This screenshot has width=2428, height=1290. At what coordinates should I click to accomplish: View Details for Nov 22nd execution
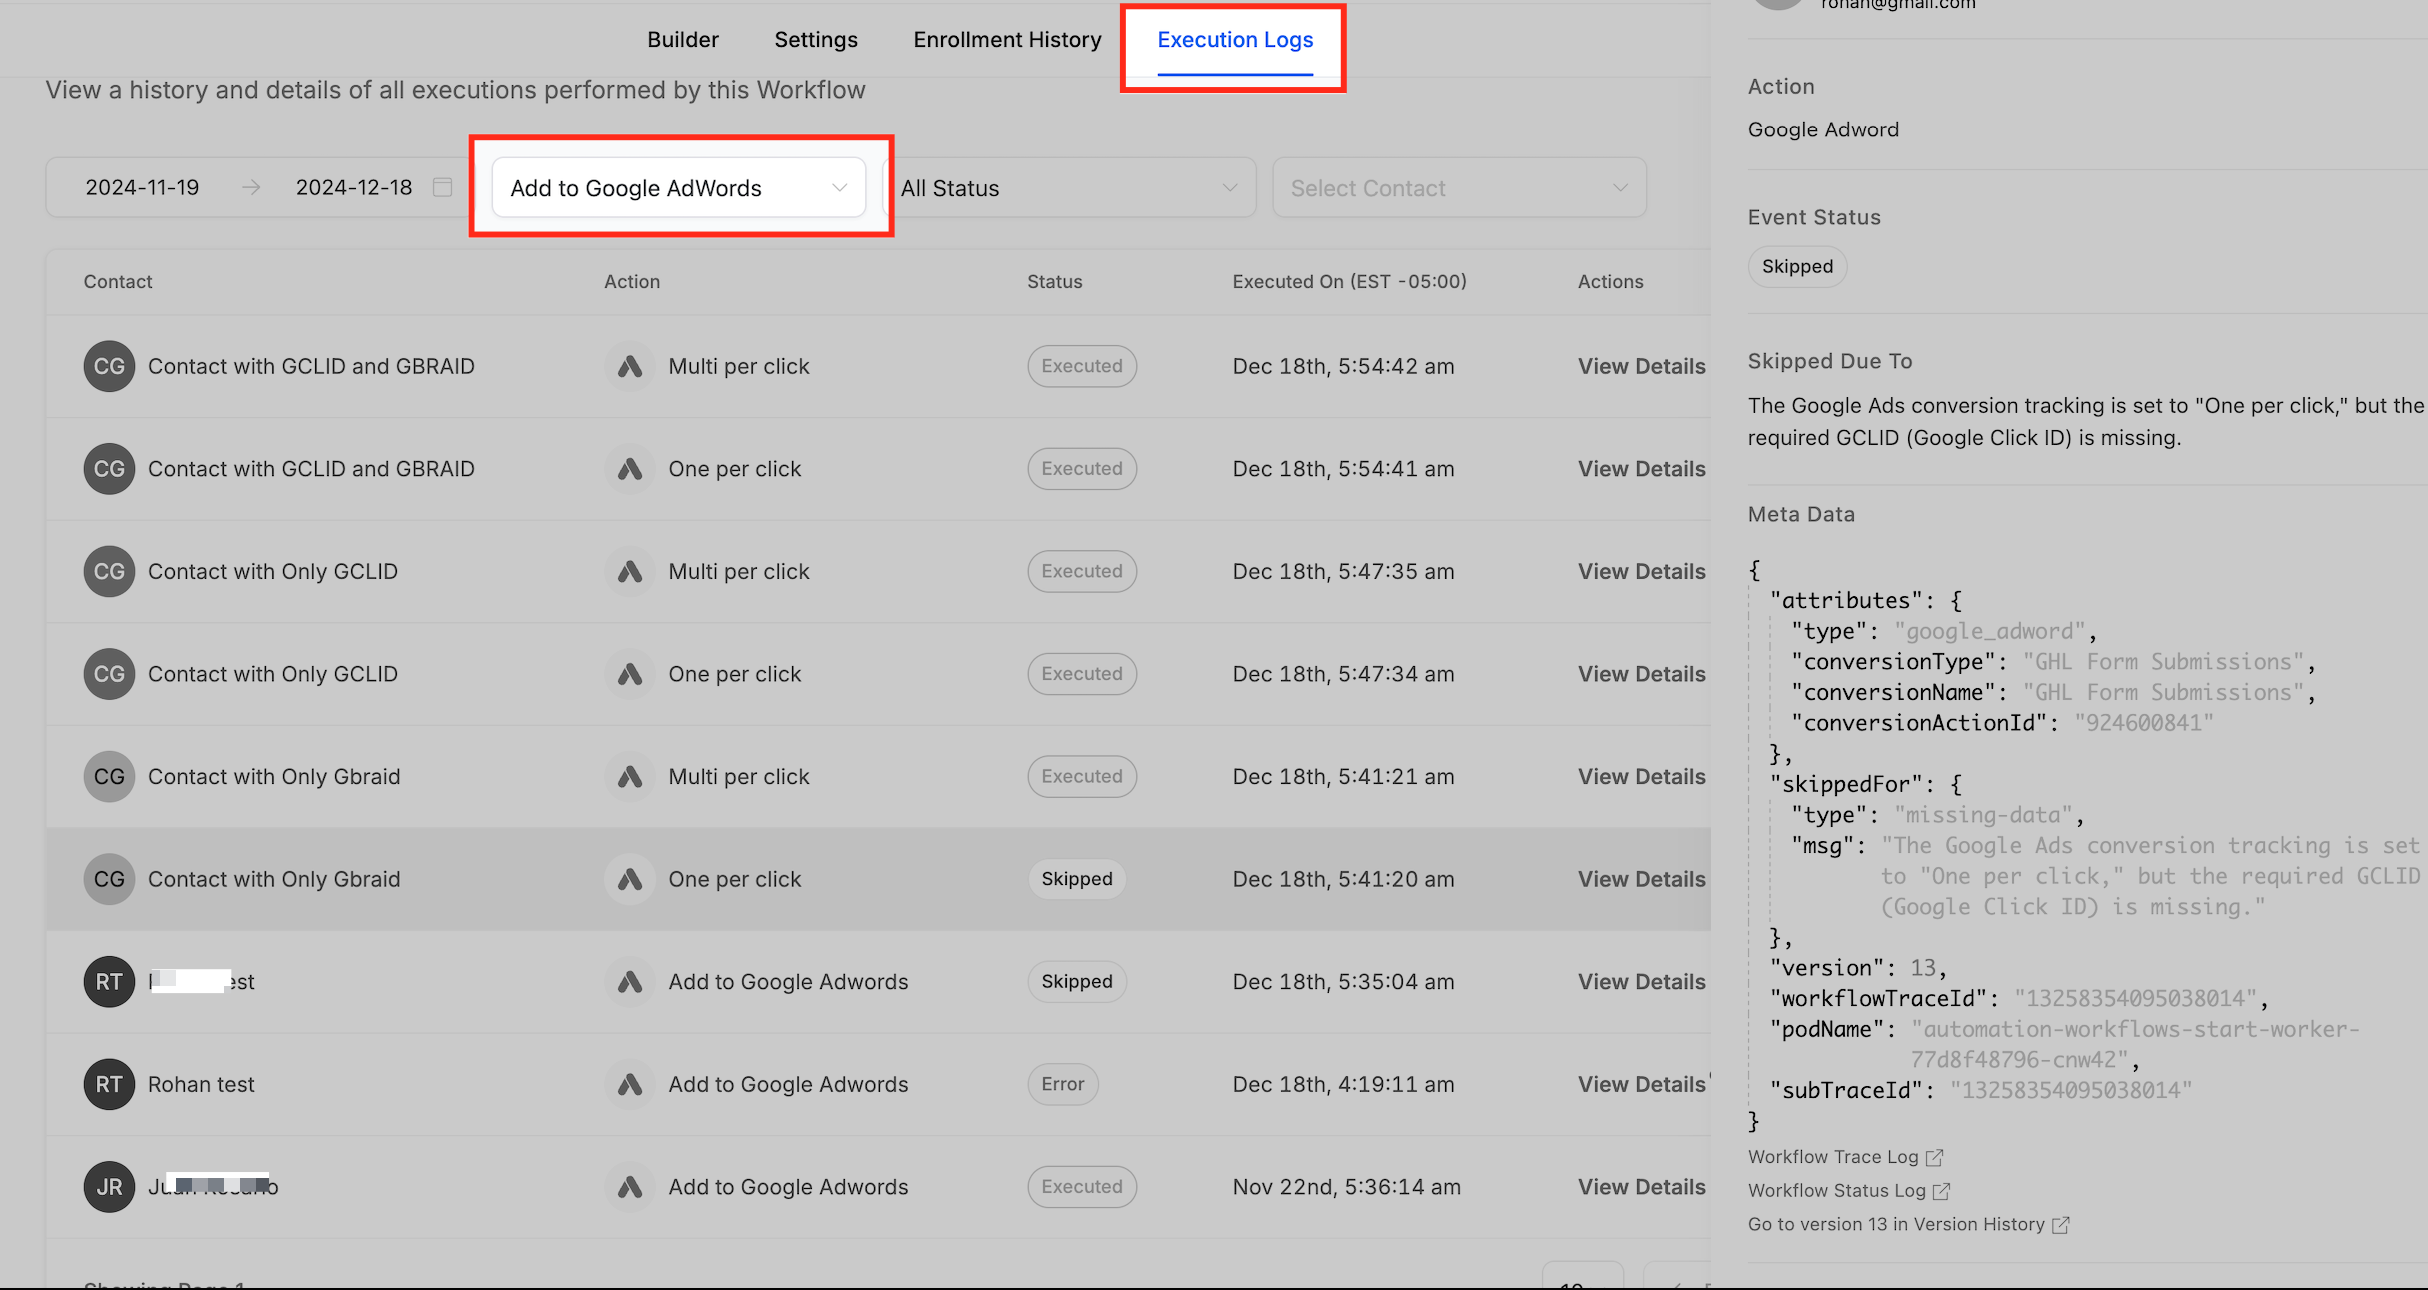pos(1641,1187)
